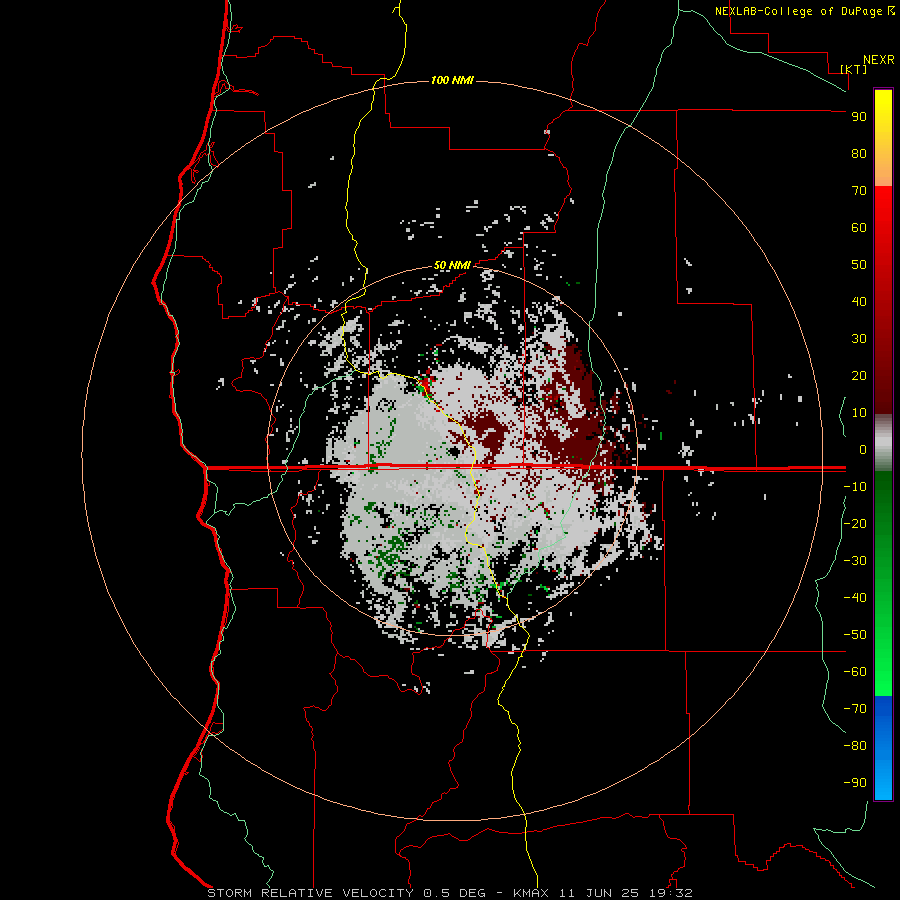
Task: Click the -10 knot scale label
Action: 855,487
